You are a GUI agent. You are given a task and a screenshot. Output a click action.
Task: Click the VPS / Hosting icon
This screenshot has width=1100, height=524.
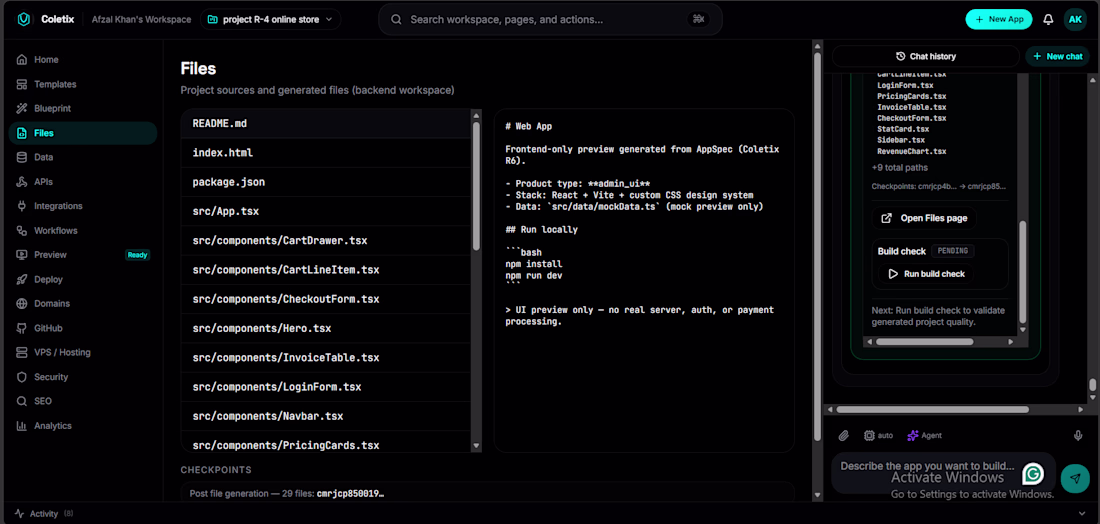point(22,352)
